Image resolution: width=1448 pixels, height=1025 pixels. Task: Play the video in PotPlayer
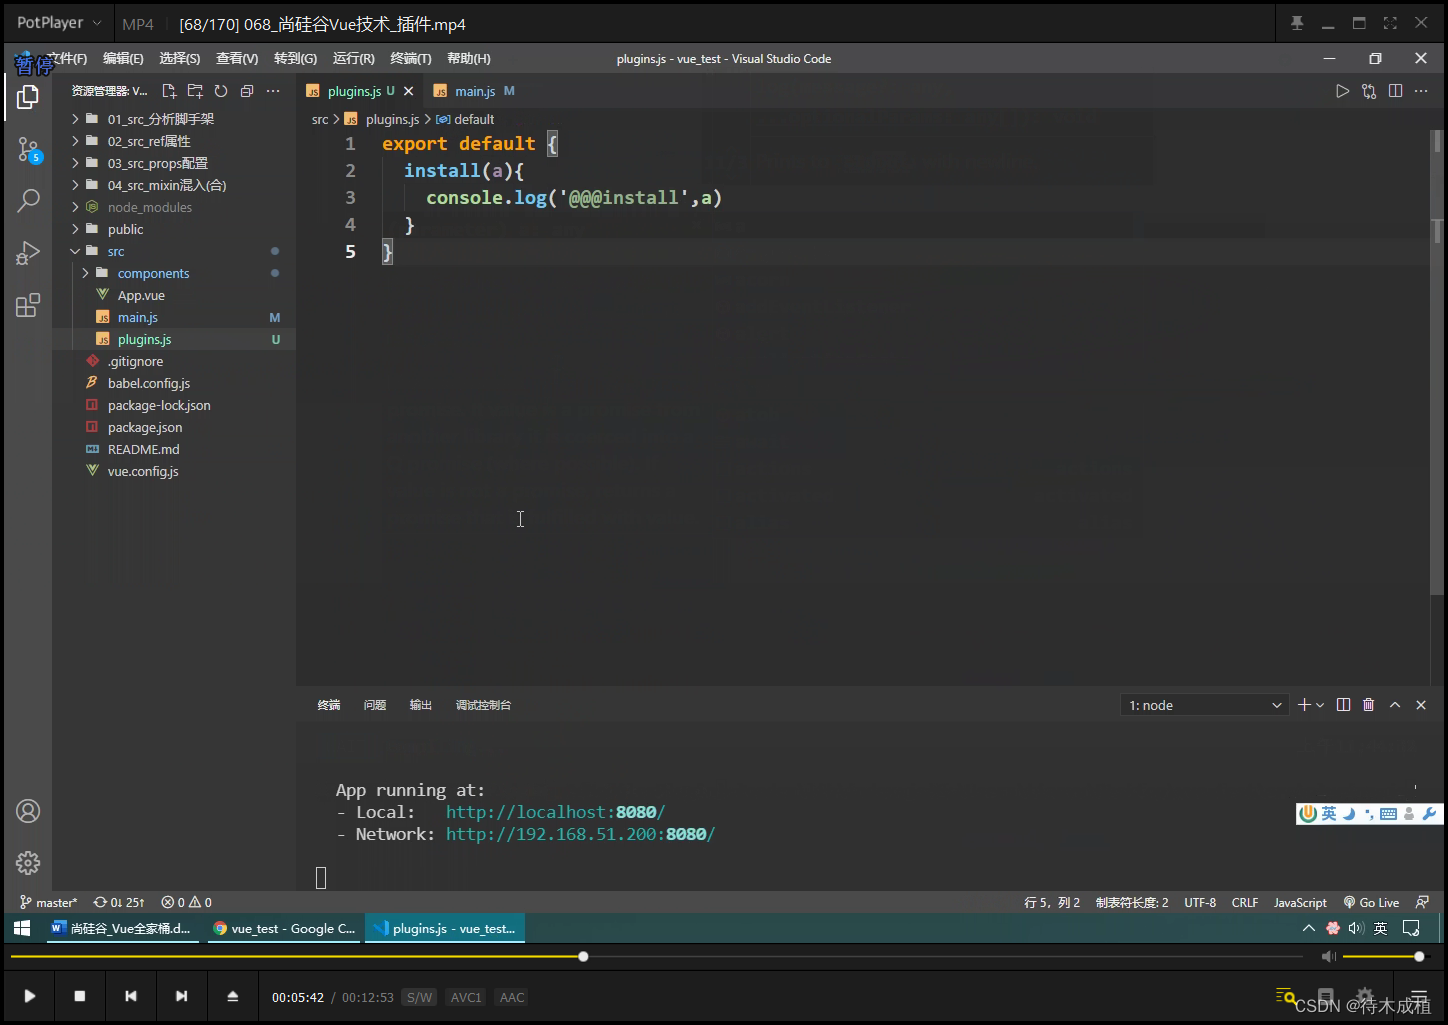tap(30, 996)
